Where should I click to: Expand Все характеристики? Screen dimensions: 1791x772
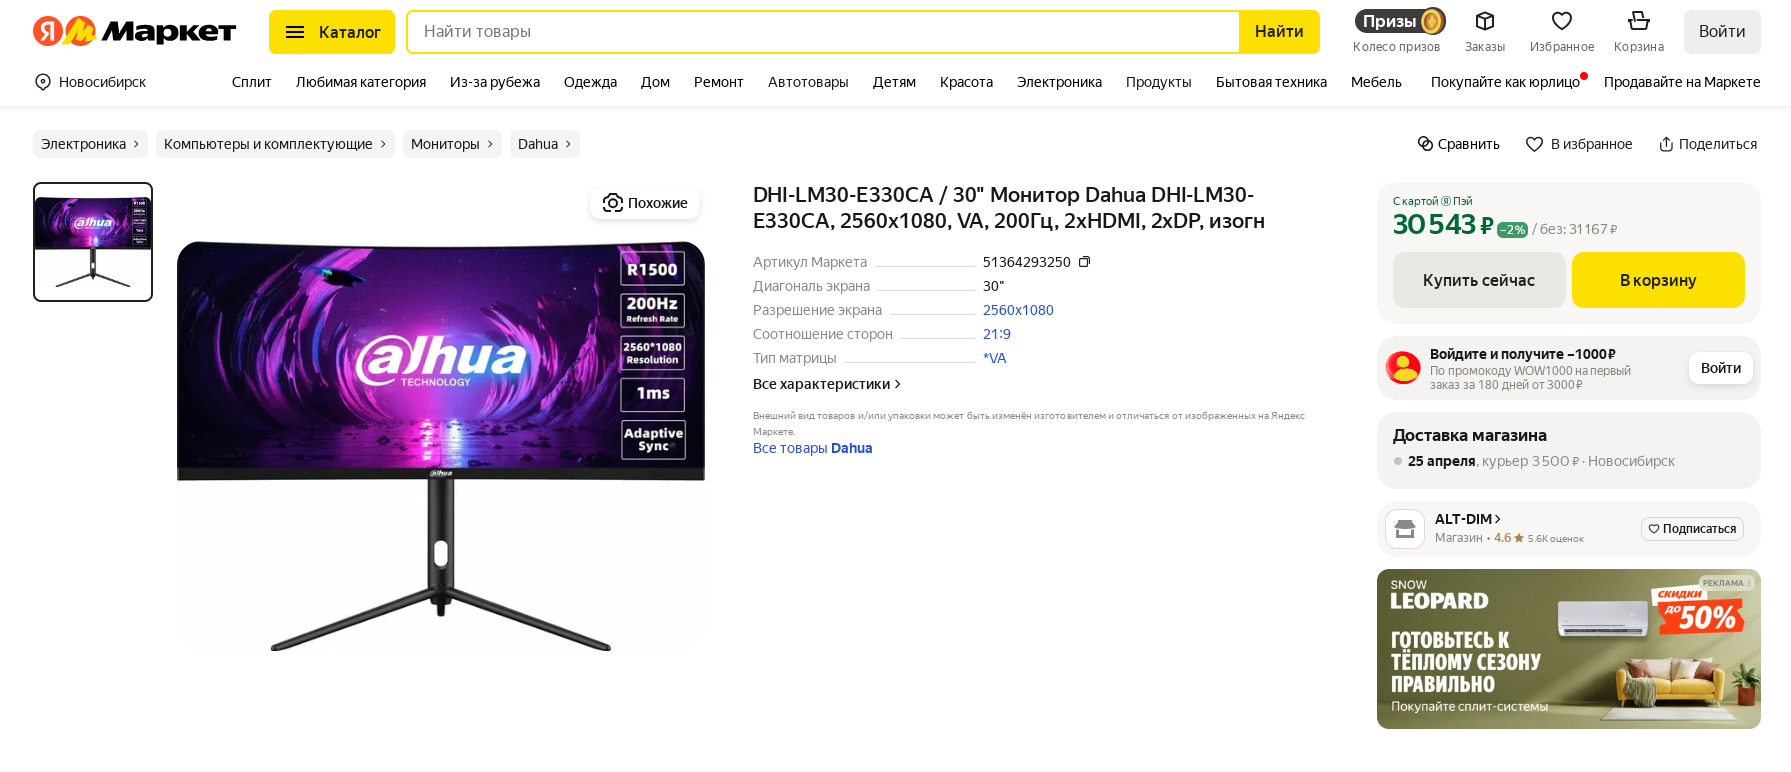(x=827, y=384)
